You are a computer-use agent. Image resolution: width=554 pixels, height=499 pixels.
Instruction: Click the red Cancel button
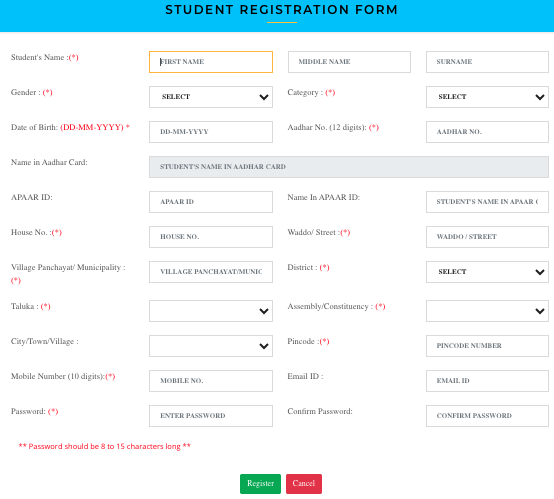(304, 484)
